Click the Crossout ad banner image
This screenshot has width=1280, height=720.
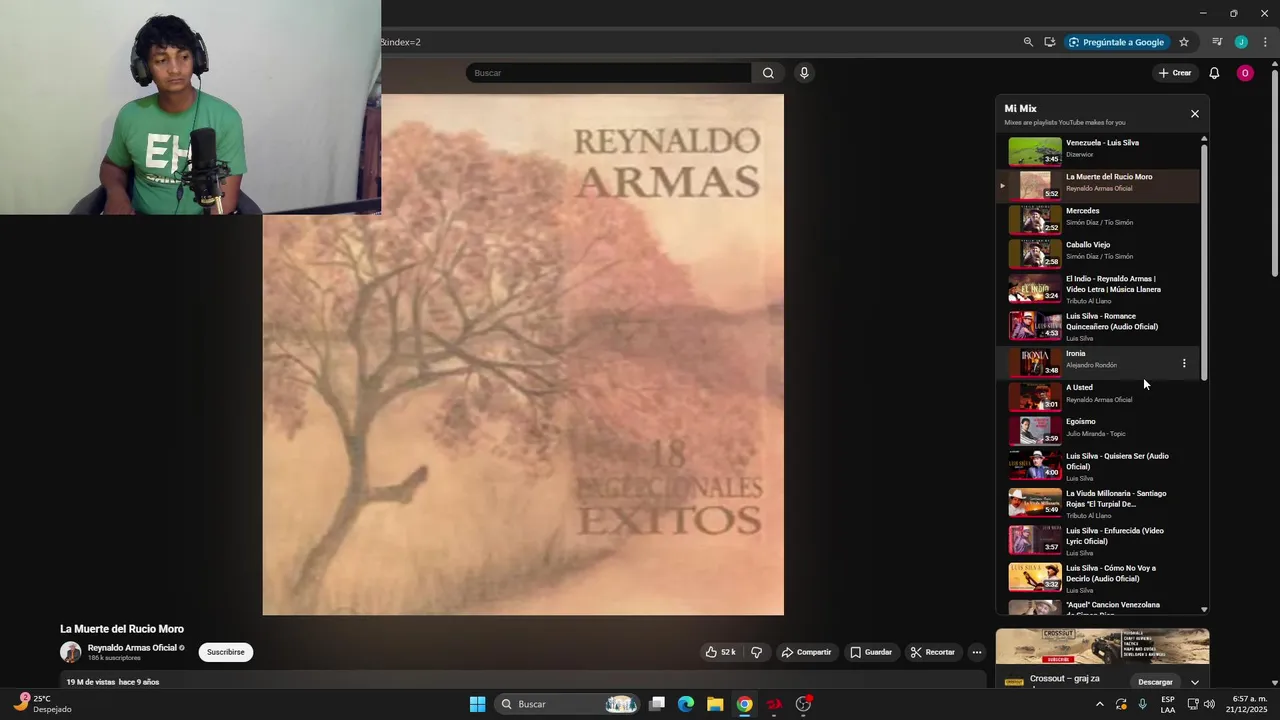pos(1102,646)
